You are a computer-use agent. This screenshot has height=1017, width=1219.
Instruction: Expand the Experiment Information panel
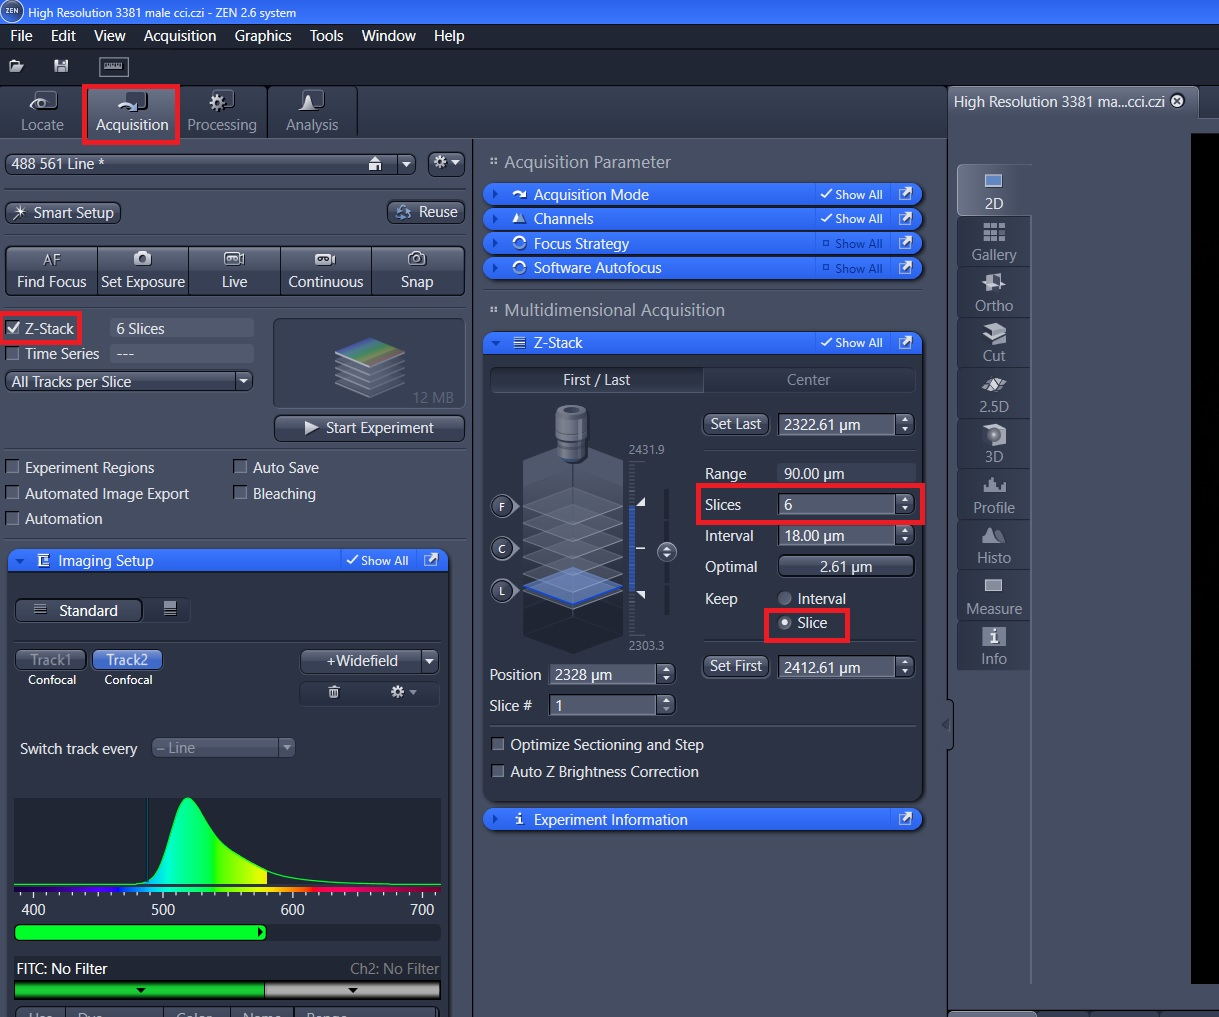[610, 819]
